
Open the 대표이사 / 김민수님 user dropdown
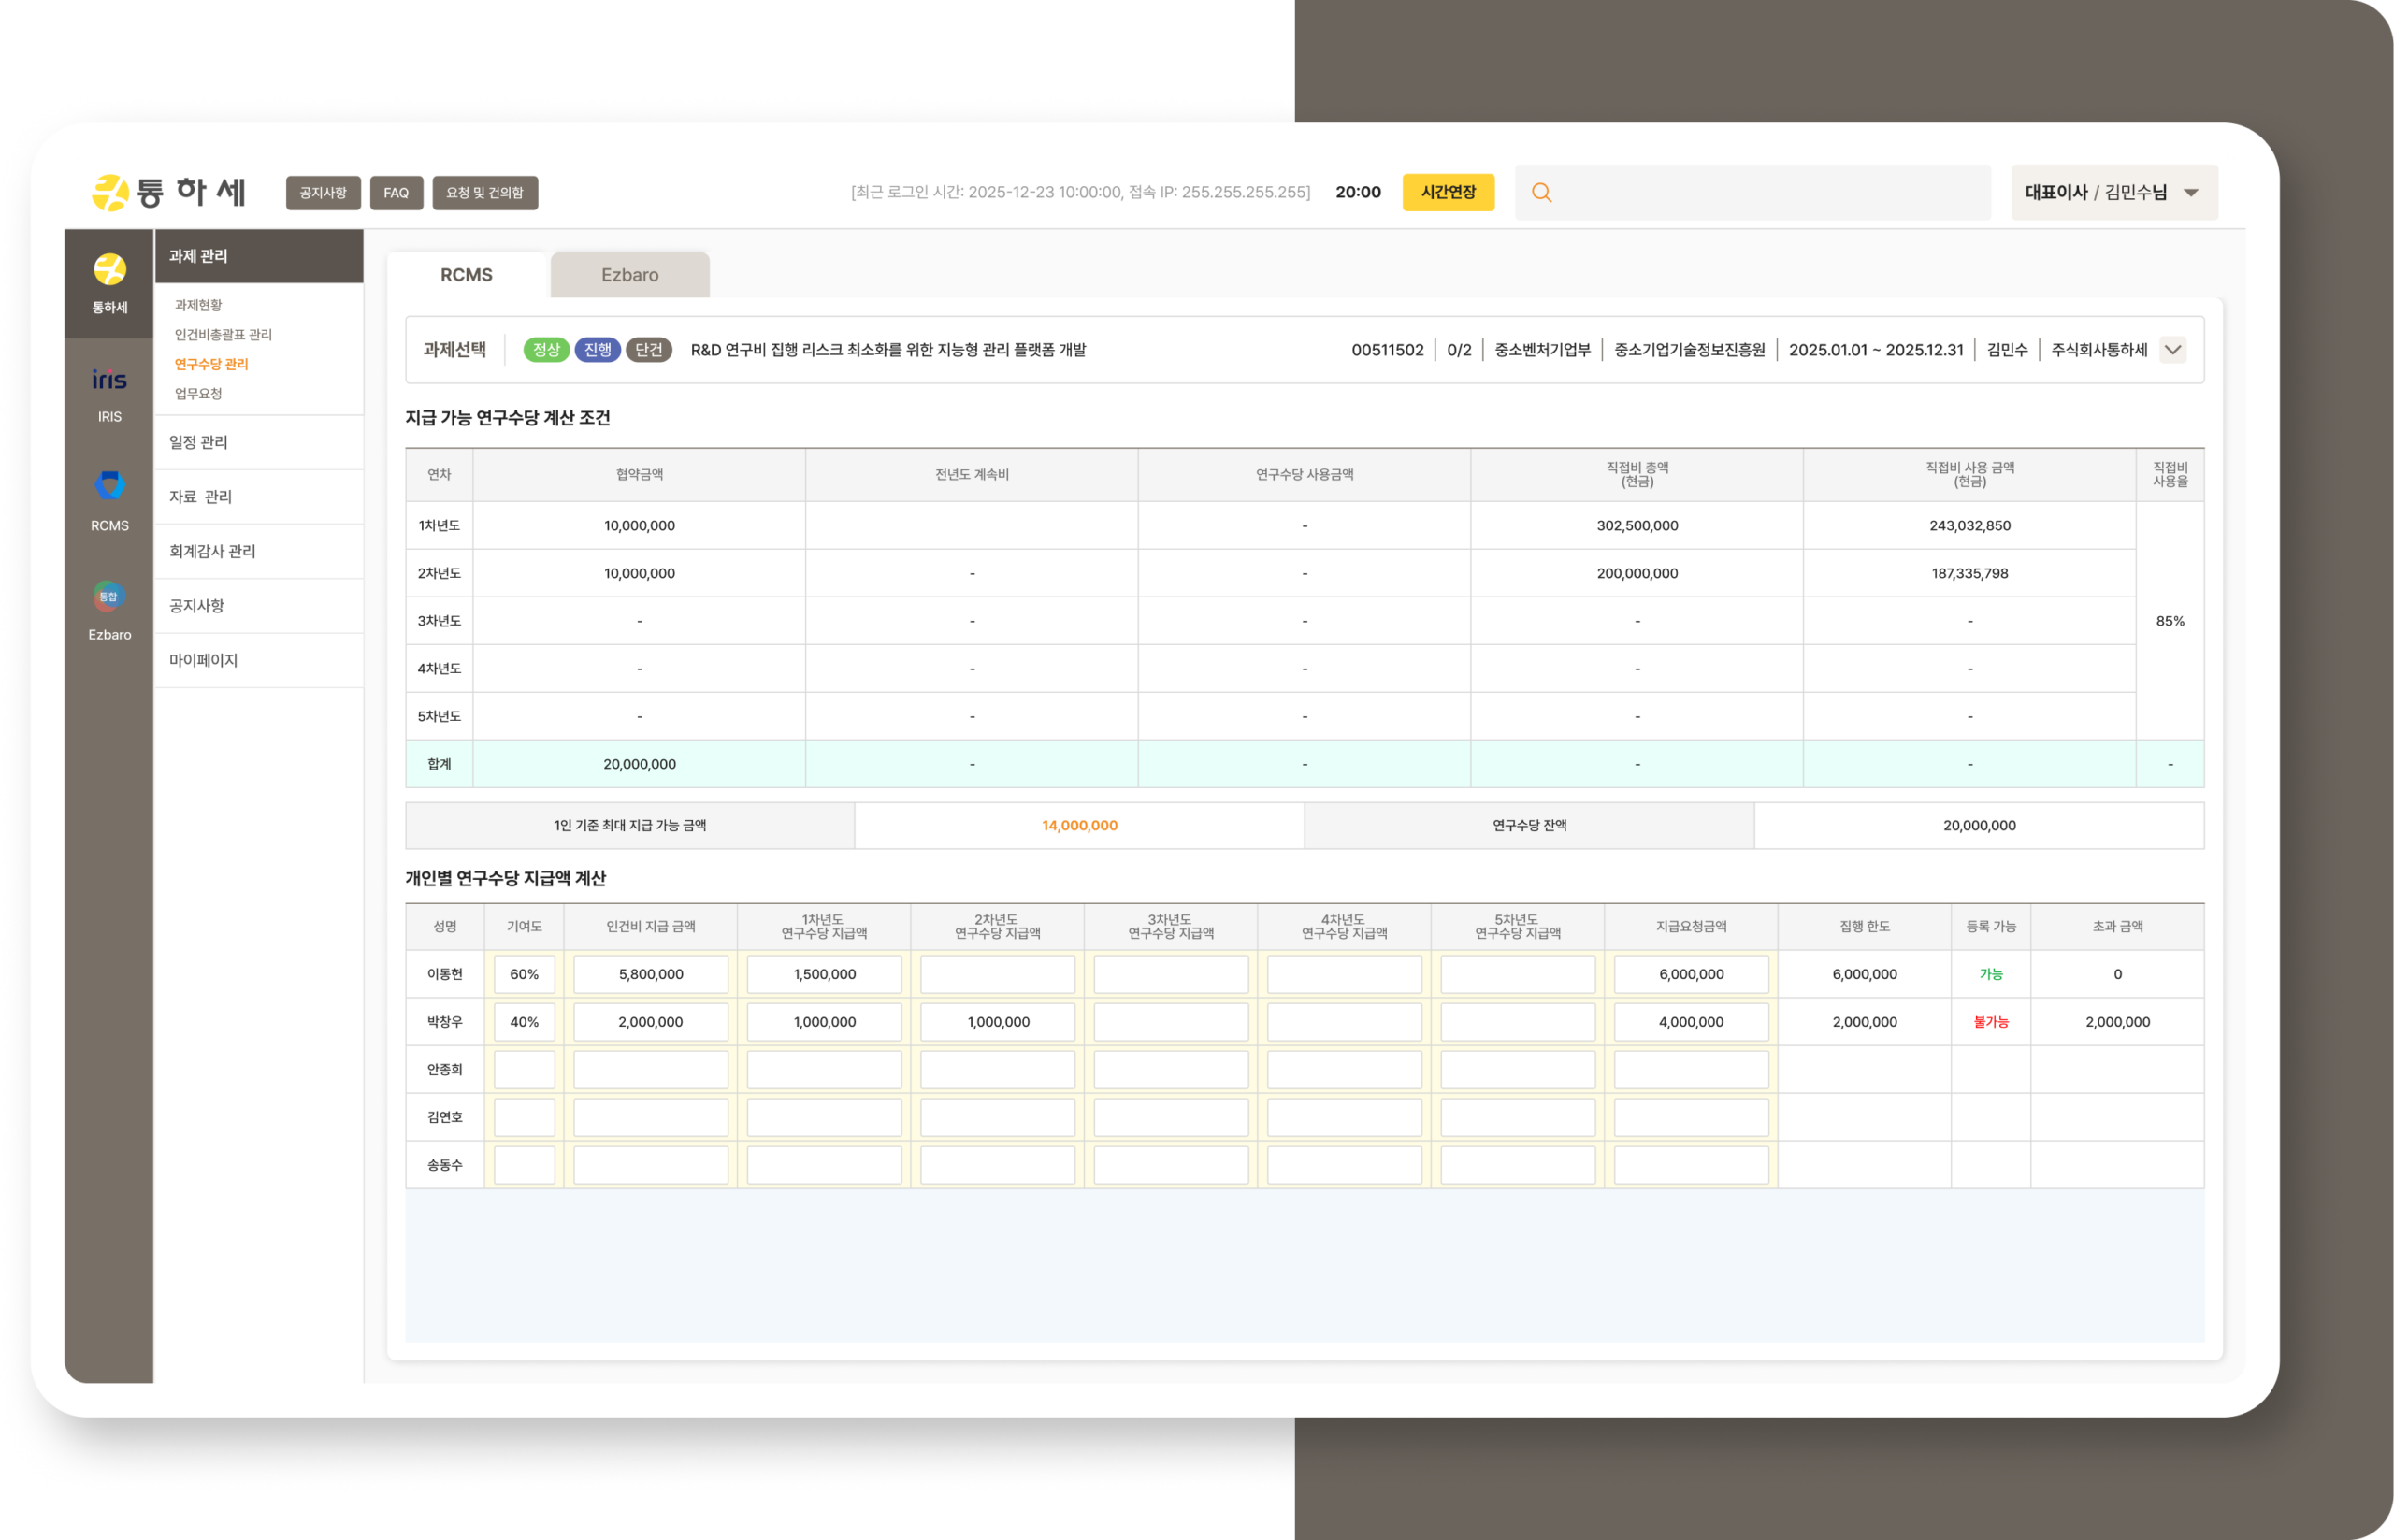point(2113,192)
